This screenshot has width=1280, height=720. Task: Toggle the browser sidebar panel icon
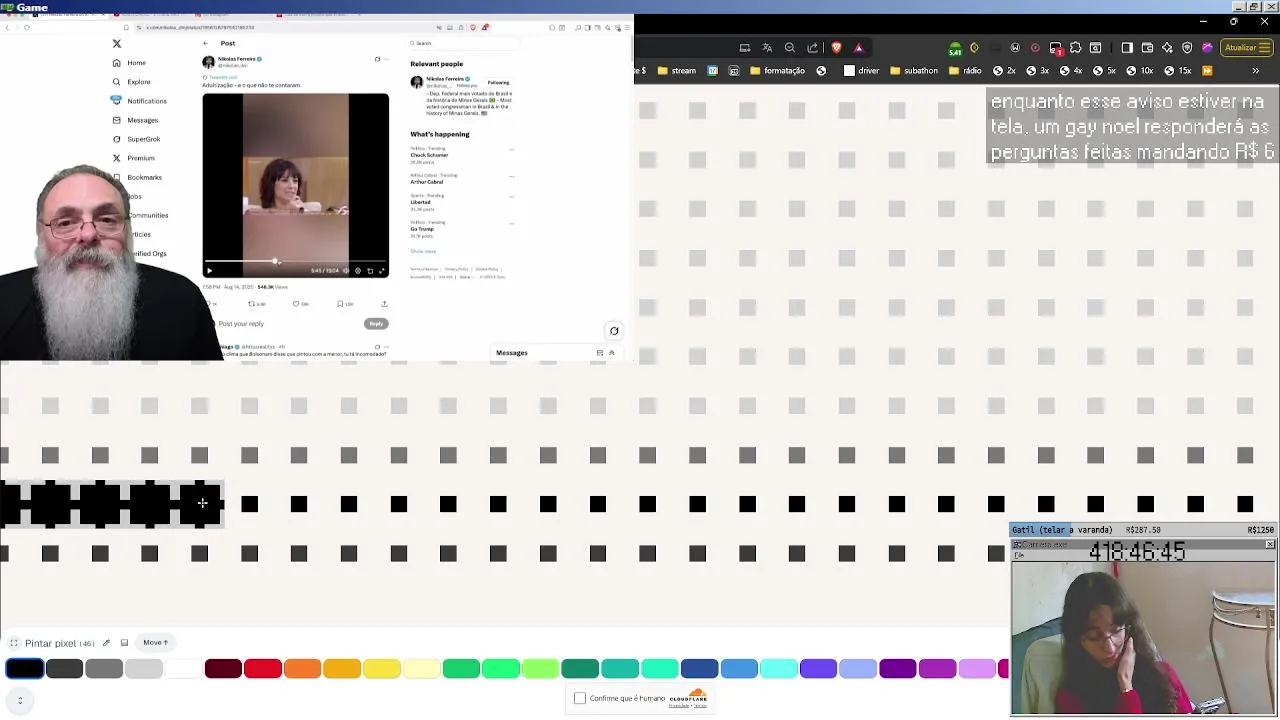click(1127, 47)
